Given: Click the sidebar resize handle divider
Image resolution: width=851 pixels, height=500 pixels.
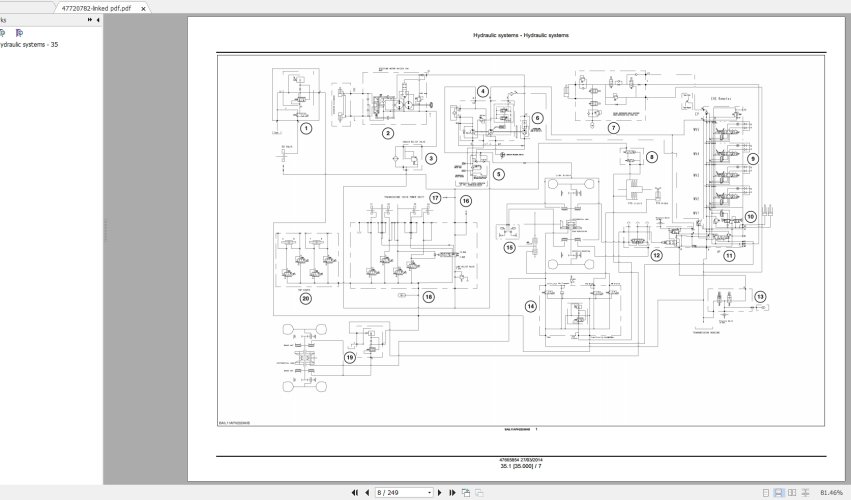Looking at the screenshot, I should tap(105, 230).
